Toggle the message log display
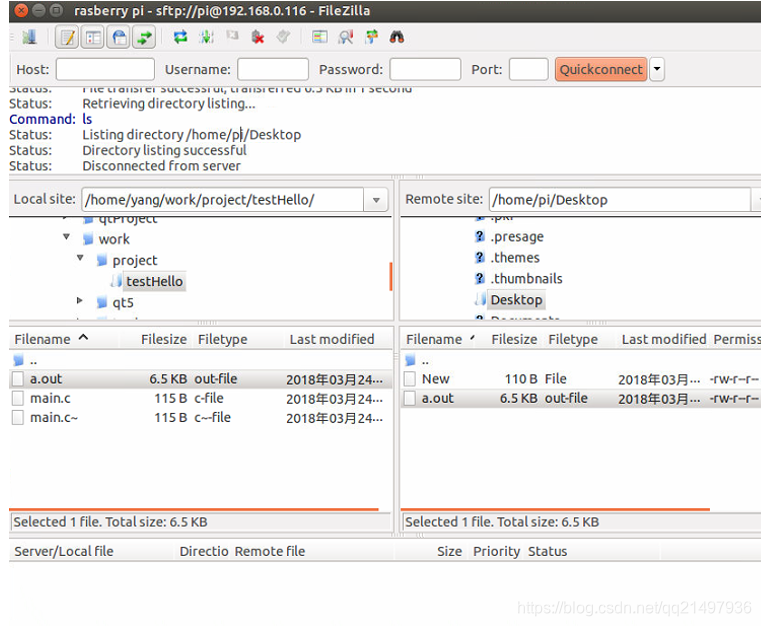 [x=67, y=37]
